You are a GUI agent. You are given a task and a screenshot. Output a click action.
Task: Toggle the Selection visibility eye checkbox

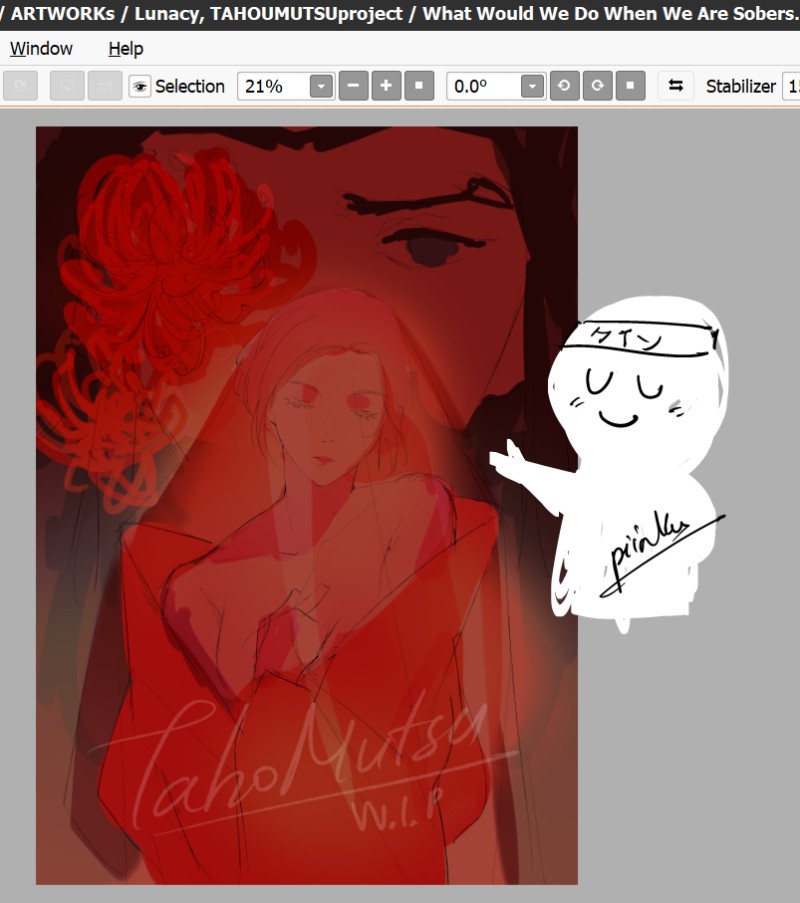point(139,86)
